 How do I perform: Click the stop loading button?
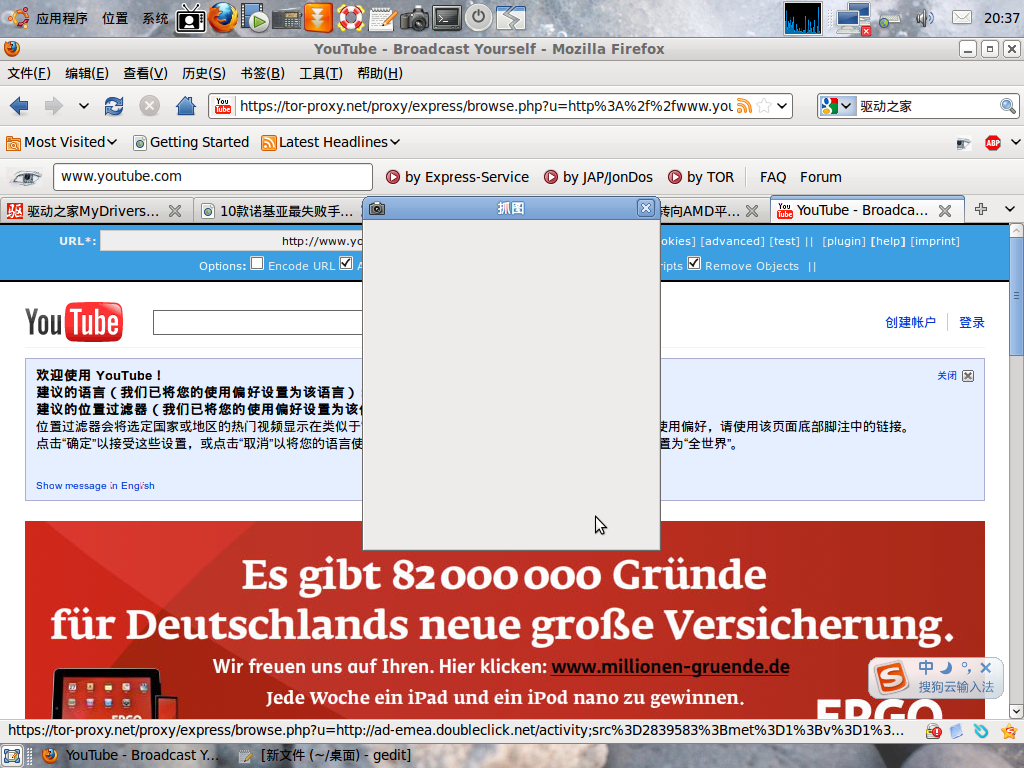point(150,106)
